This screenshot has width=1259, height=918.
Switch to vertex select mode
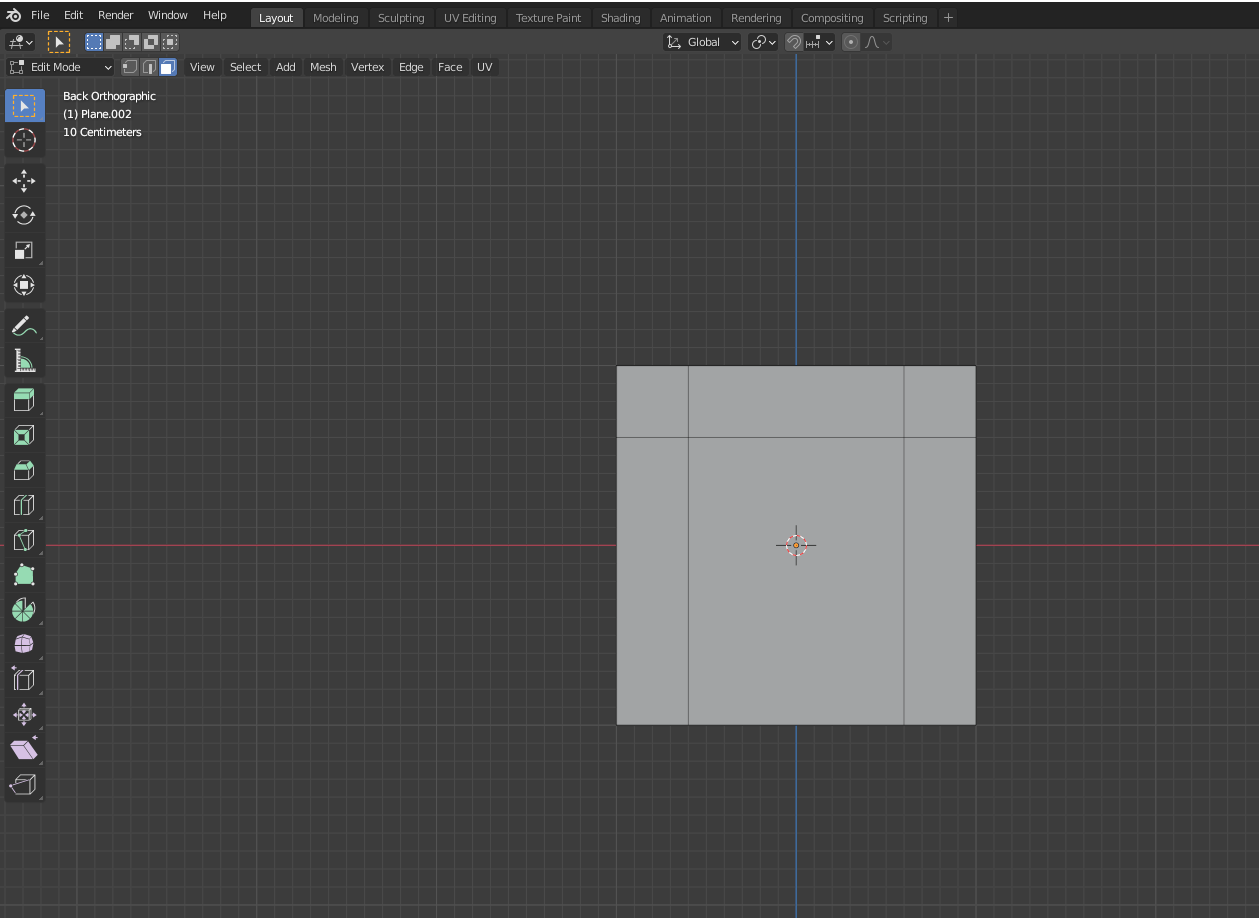(x=130, y=67)
